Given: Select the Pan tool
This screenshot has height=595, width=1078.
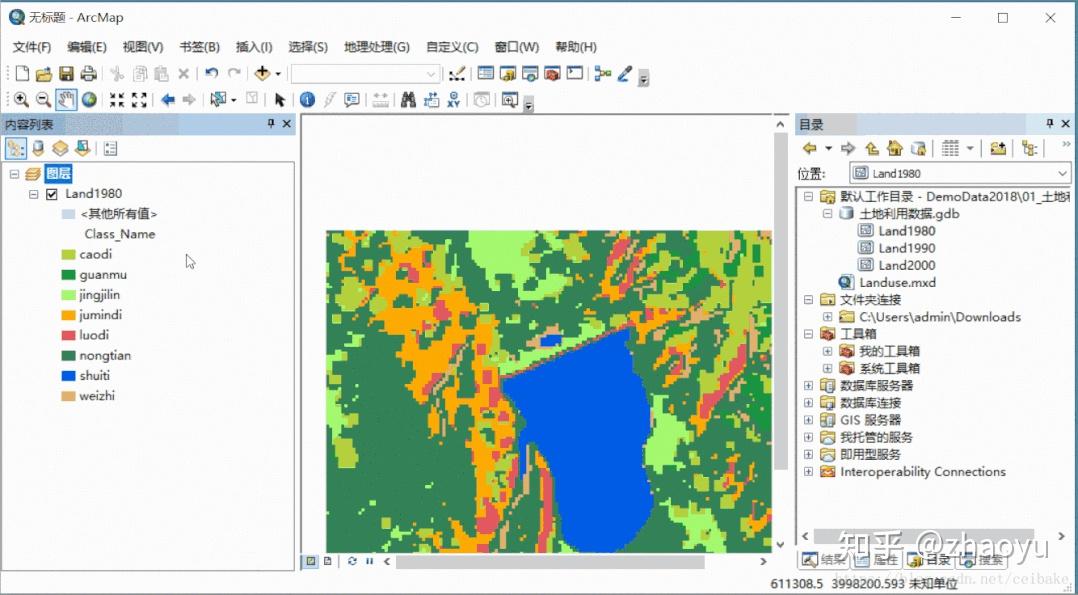Looking at the screenshot, I should point(66,100).
